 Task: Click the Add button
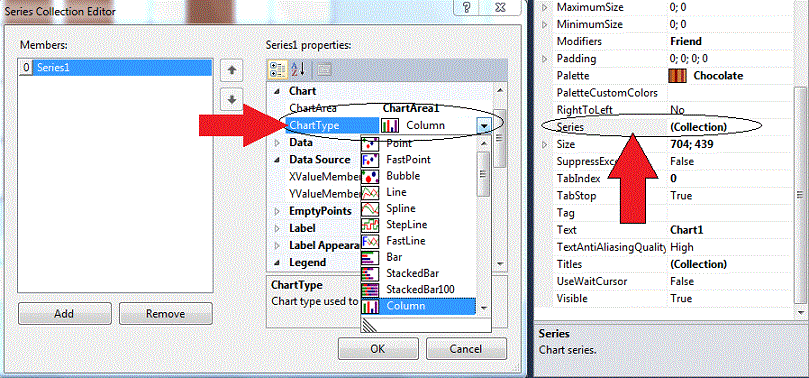click(64, 314)
